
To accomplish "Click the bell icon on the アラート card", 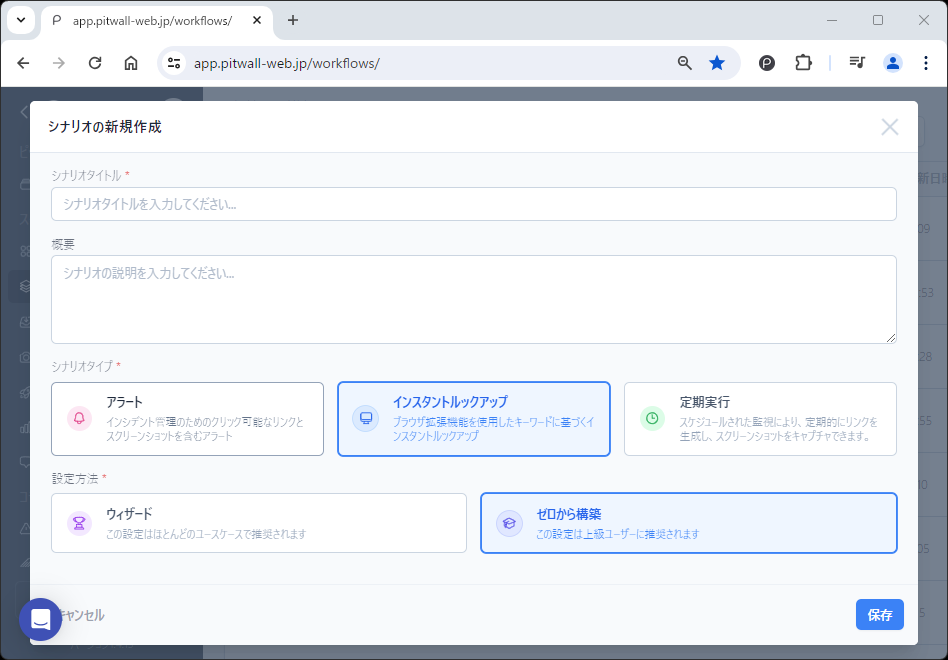I will (x=79, y=419).
